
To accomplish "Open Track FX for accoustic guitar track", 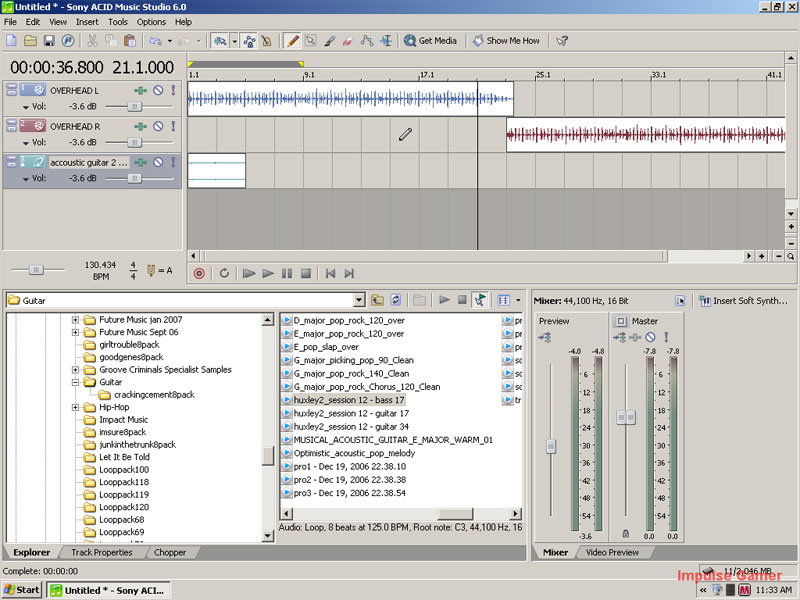I will pos(140,162).
